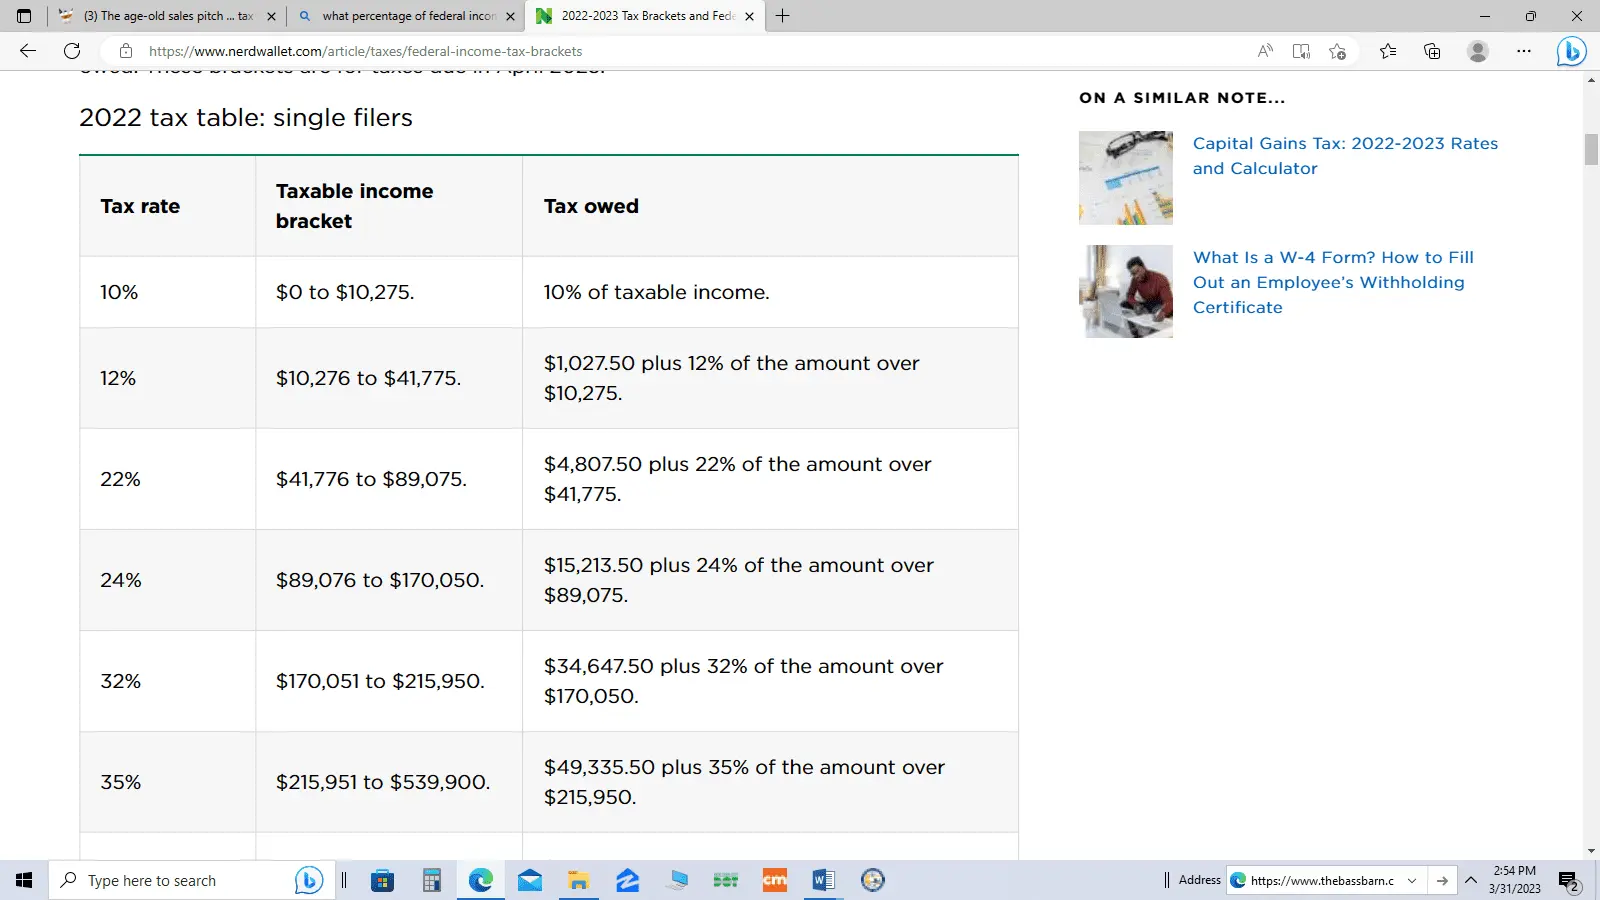
Task: Launch Calculator from the taskbar
Action: click(431, 880)
